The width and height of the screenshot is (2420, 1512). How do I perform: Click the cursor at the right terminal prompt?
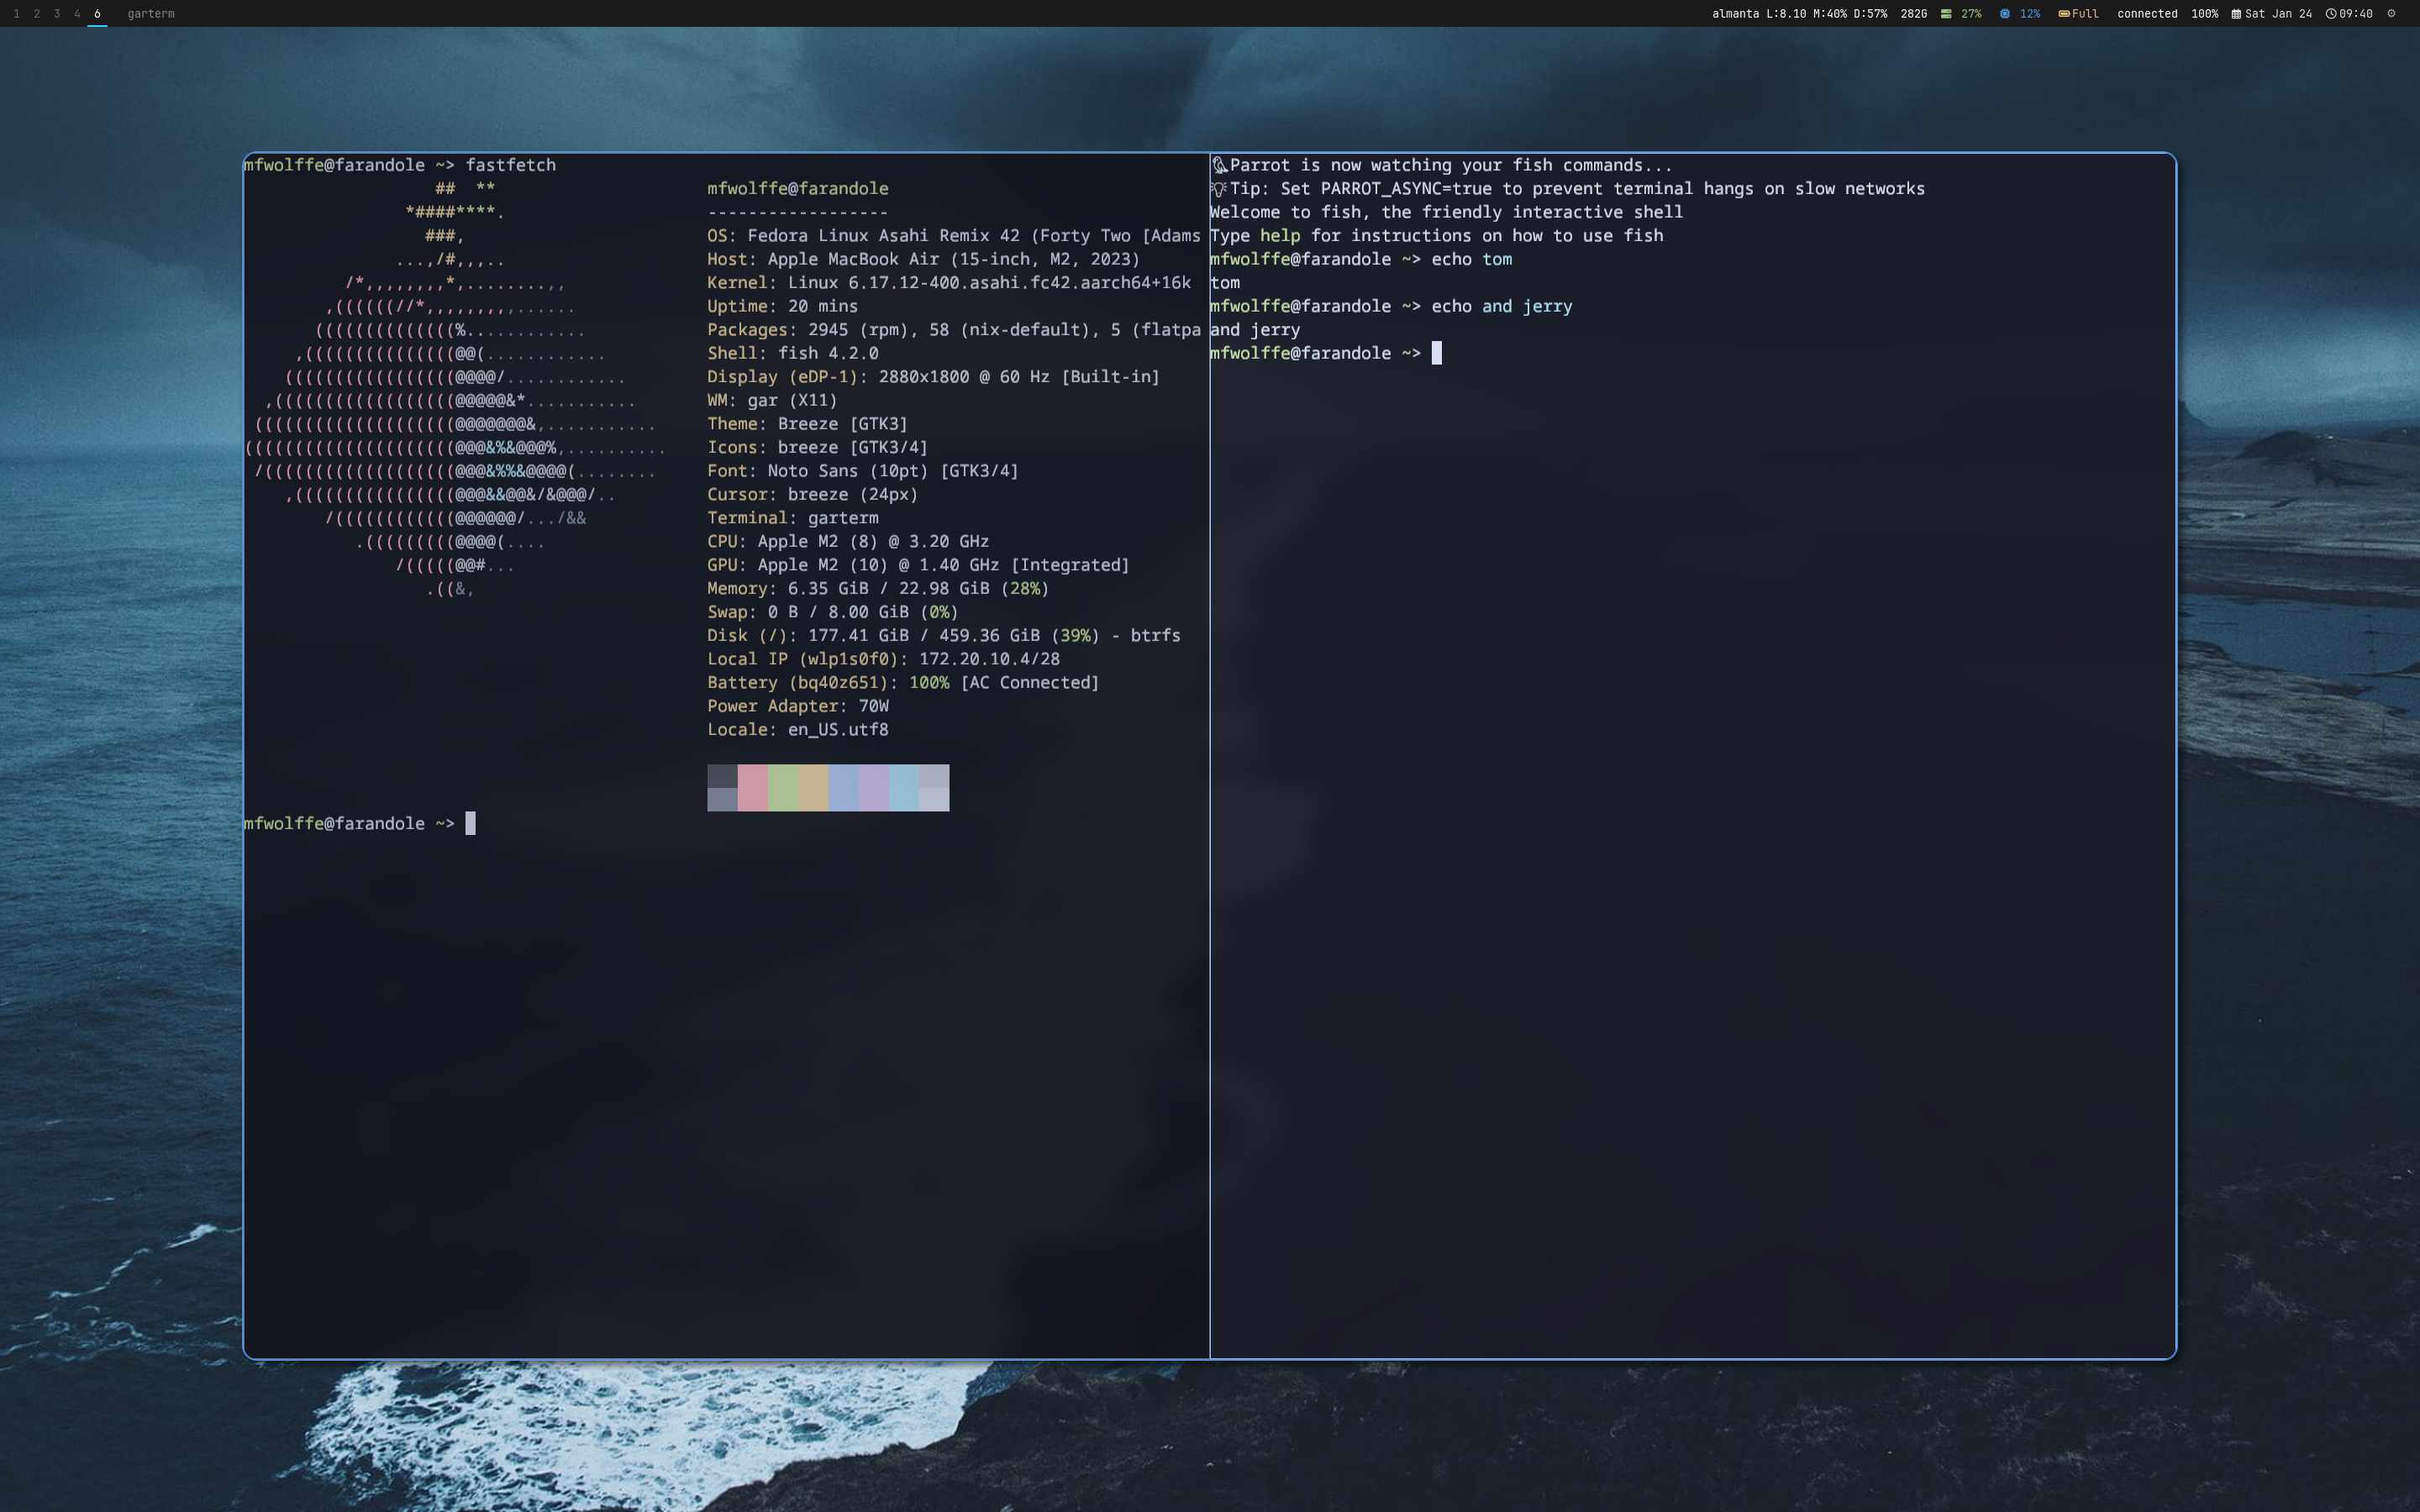(1436, 352)
